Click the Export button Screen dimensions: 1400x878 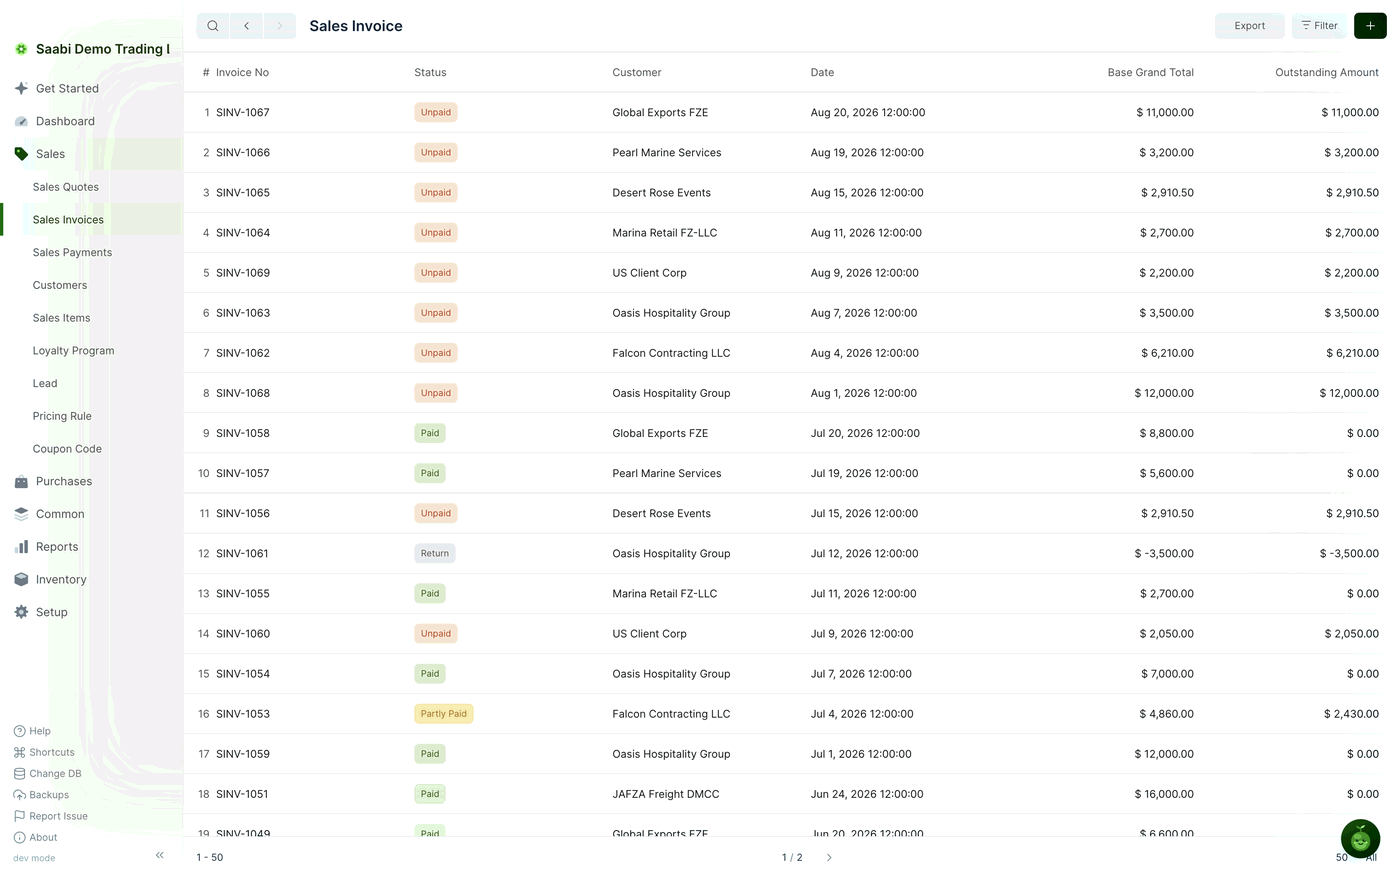click(1250, 26)
